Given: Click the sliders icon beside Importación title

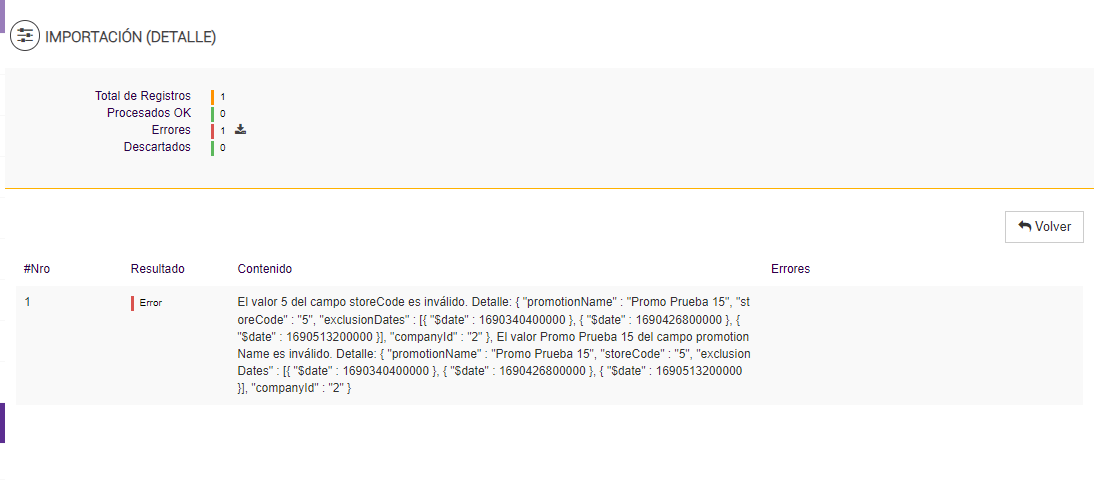Looking at the screenshot, I should (25, 37).
